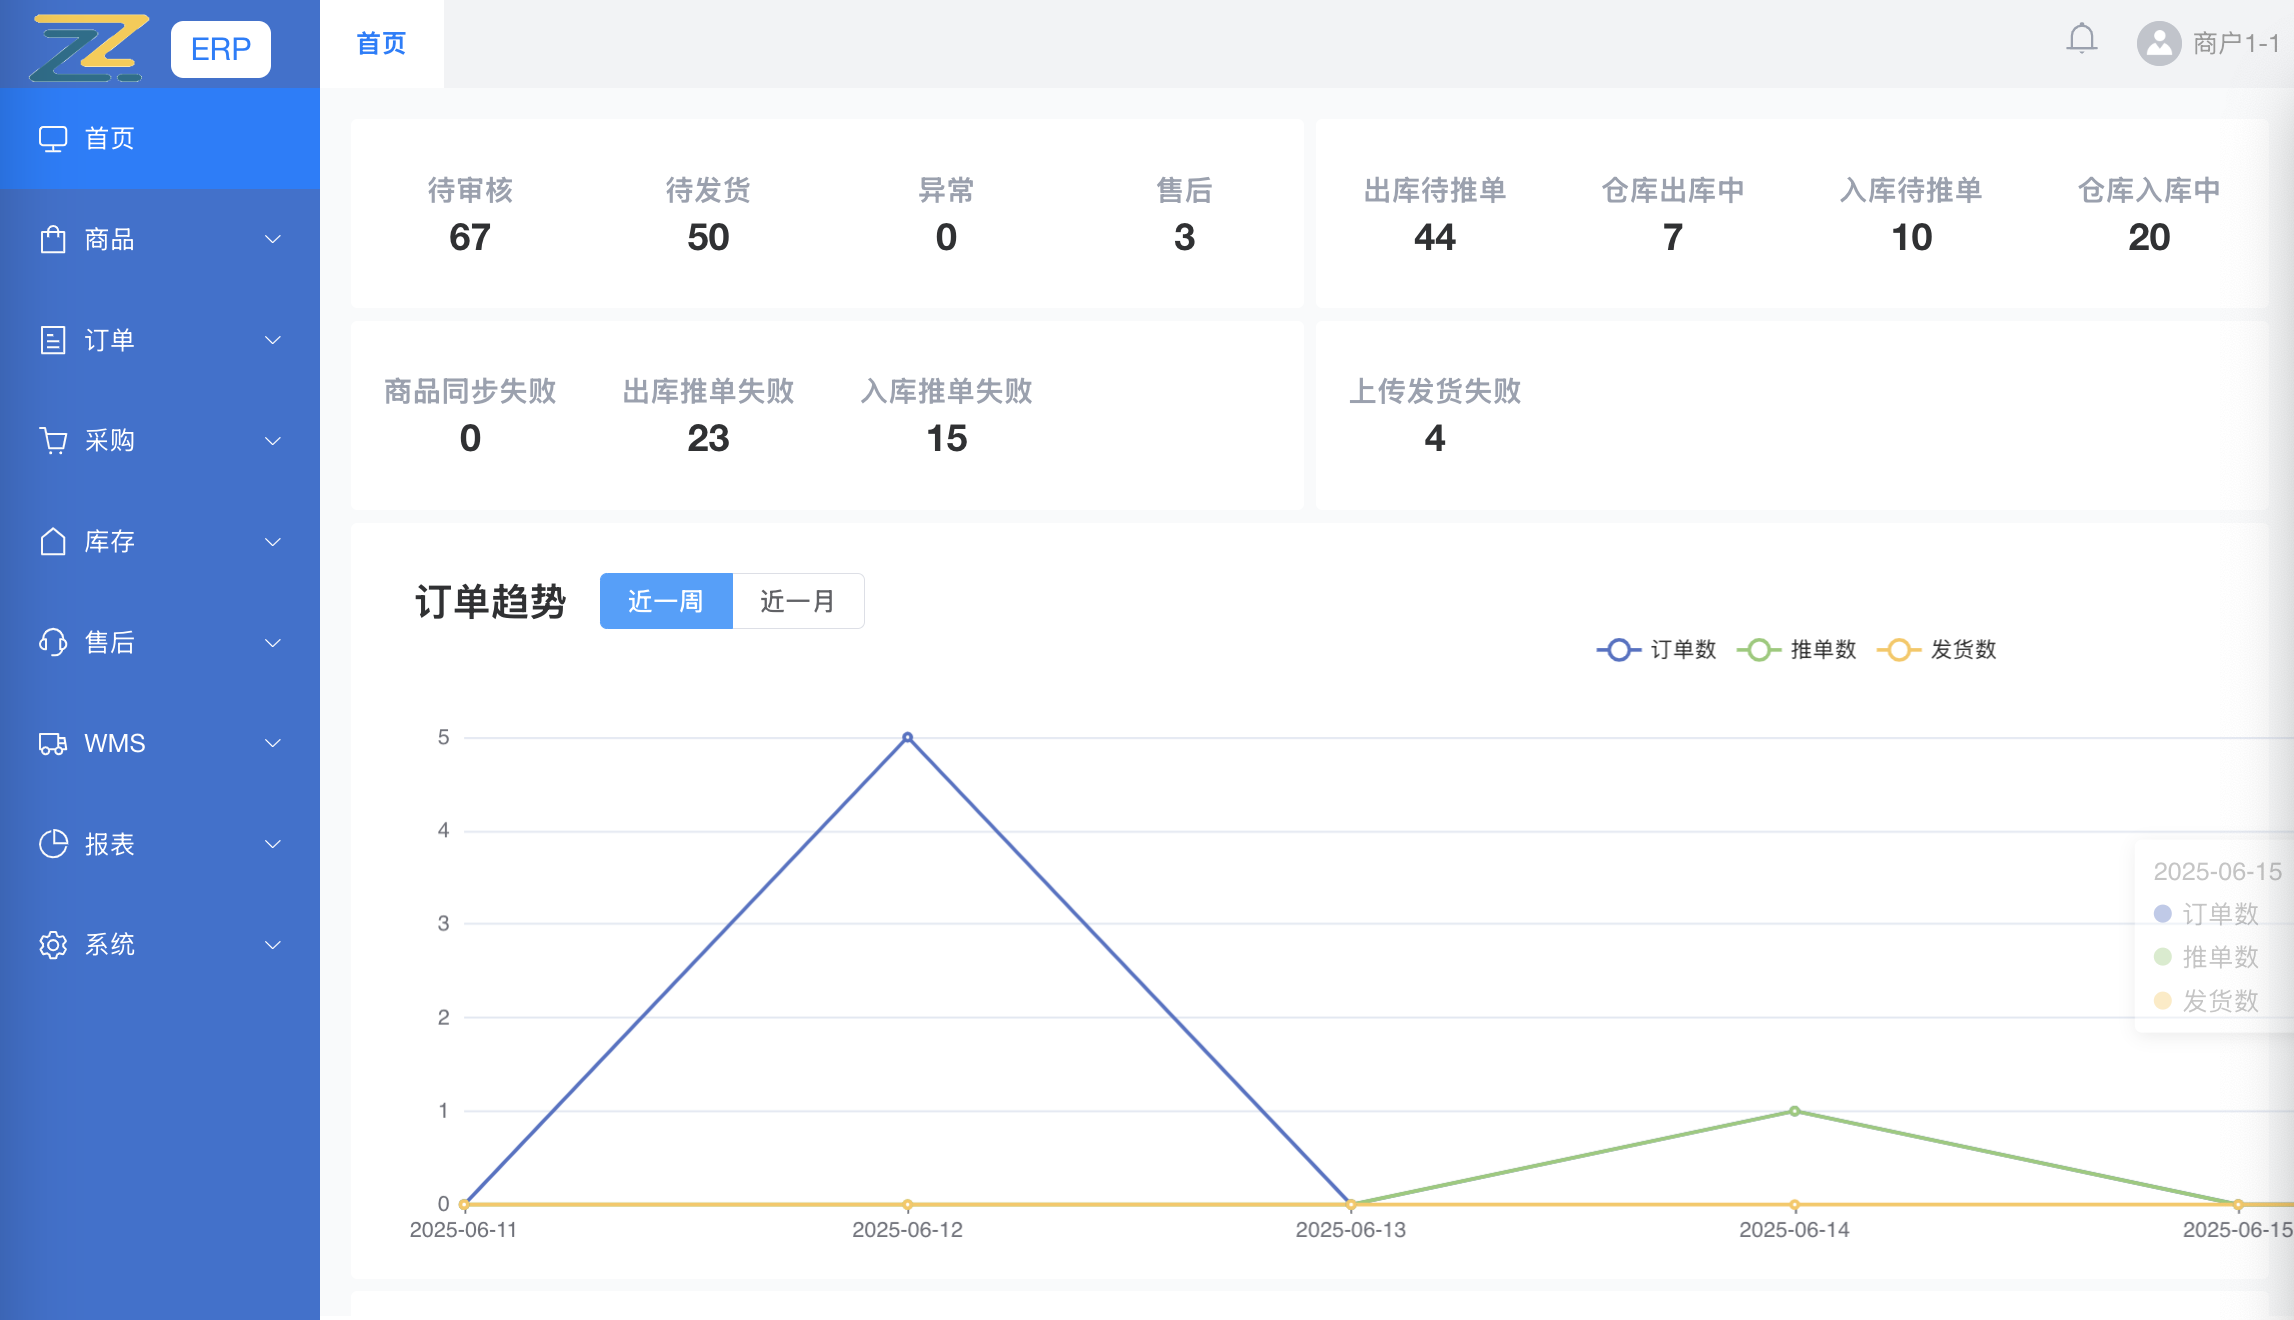Switch to the 近一月 view
Viewport: 2294px width, 1320px height.
798,601
